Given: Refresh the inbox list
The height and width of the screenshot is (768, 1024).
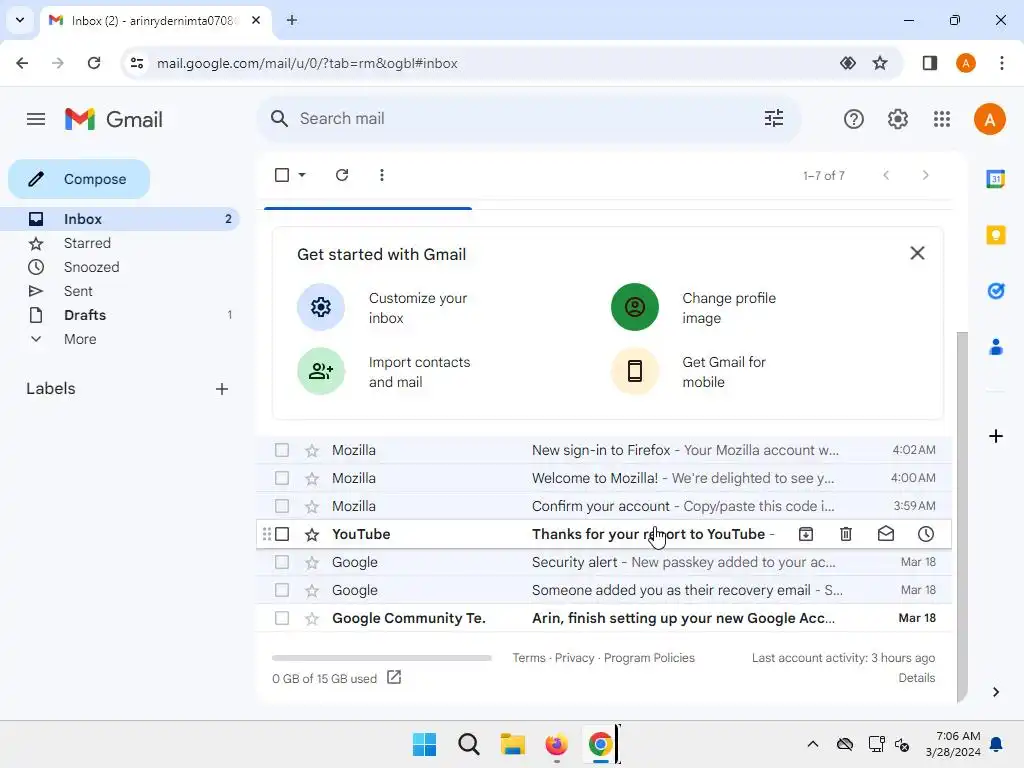Looking at the screenshot, I should (x=342, y=175).
